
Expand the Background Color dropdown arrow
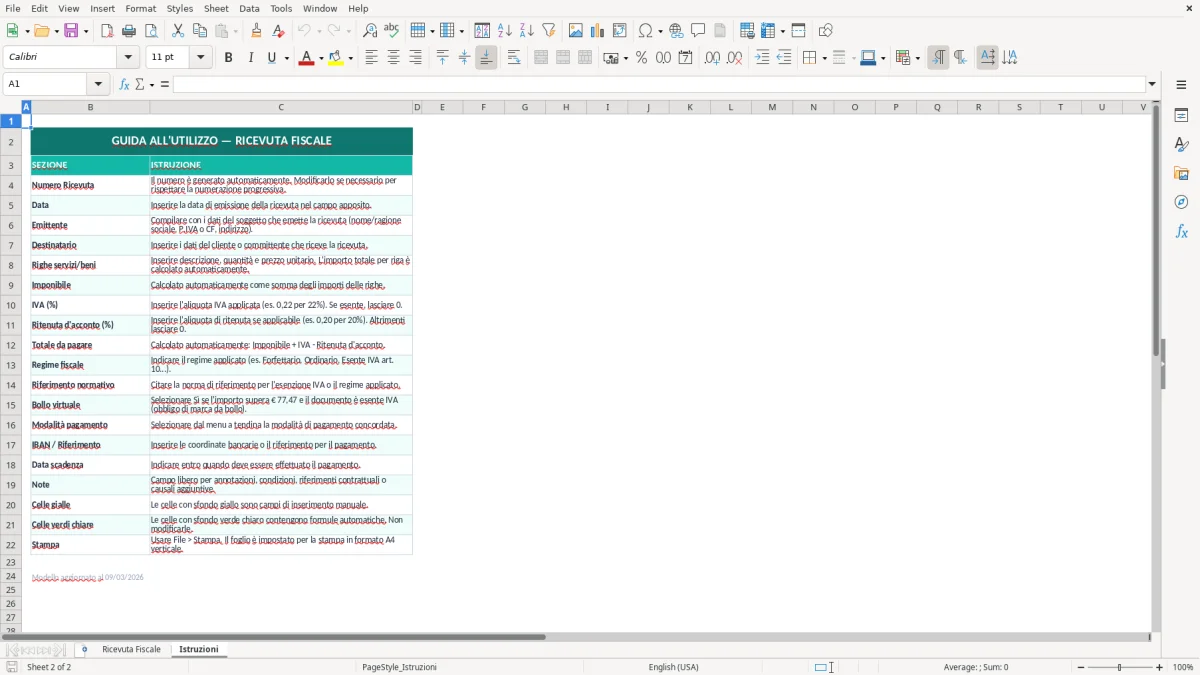pos(350,58)
